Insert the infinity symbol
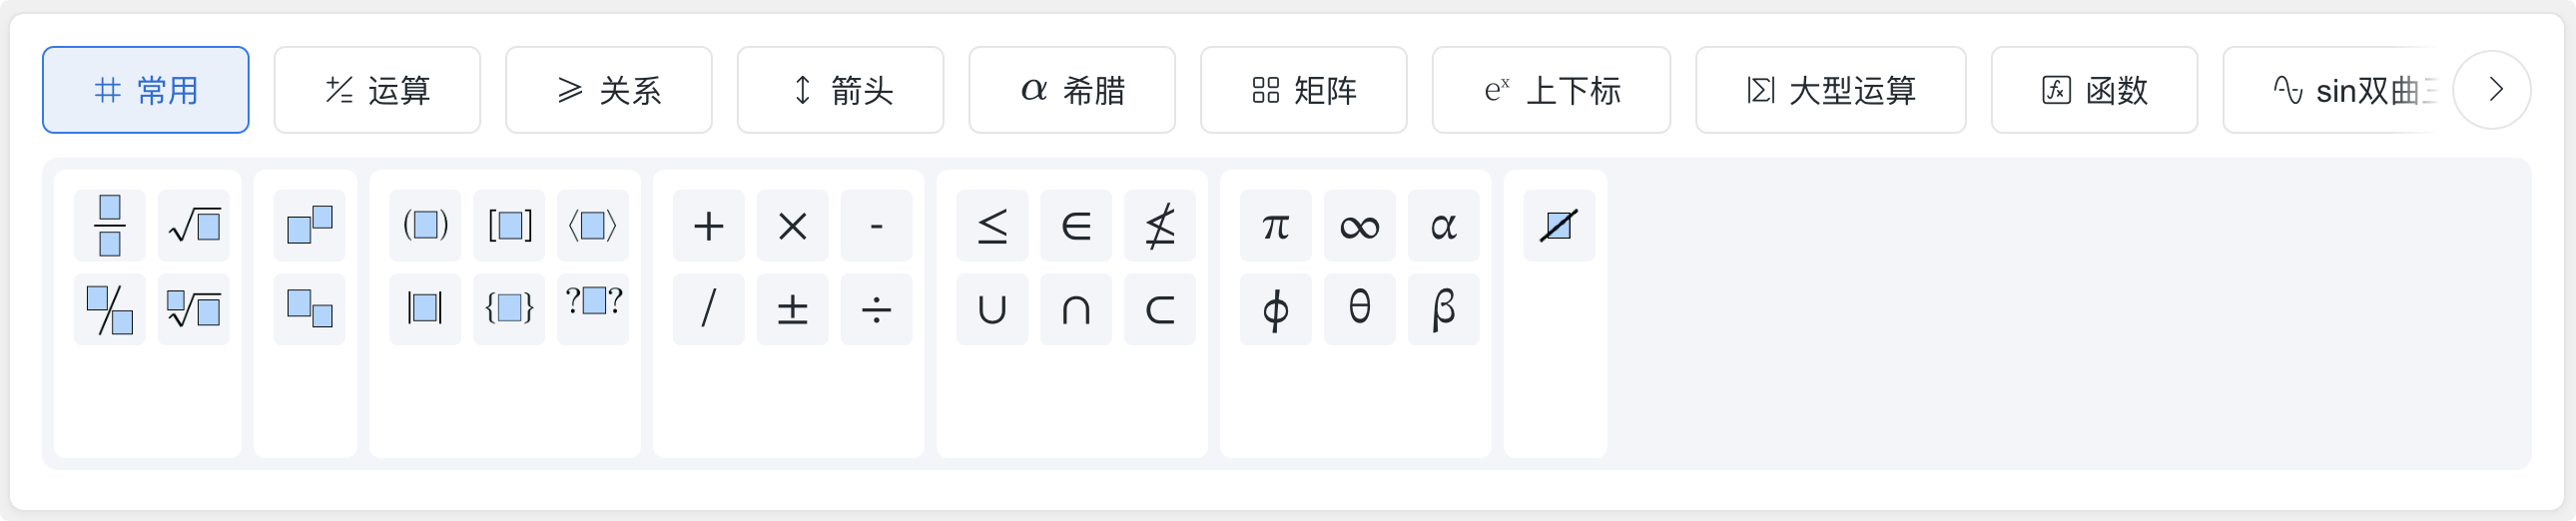The width and height of the screenshot is (2576, 521). click(1360, 226)
